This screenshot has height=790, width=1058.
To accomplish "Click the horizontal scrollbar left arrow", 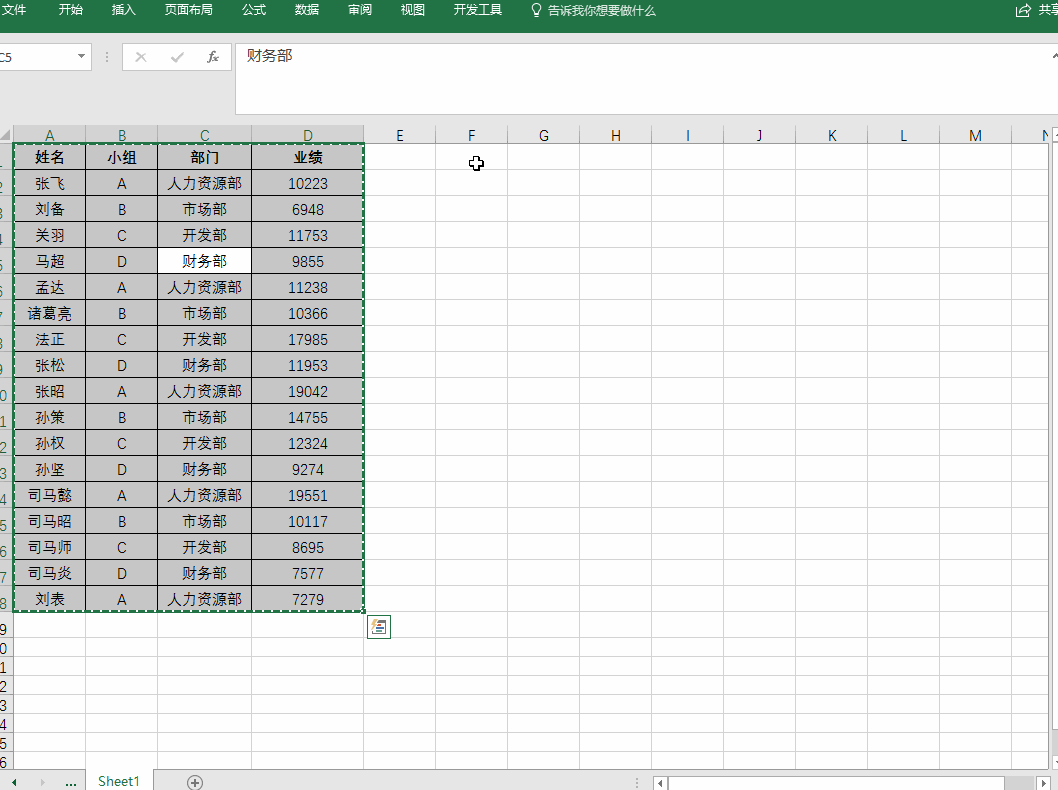I will click(660, 782).
